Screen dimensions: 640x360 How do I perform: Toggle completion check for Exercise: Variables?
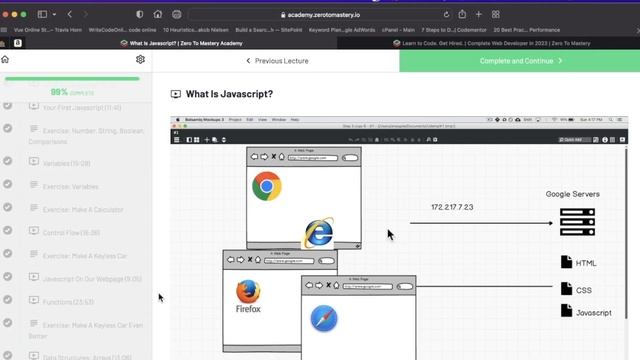click(x=7, y=184)
